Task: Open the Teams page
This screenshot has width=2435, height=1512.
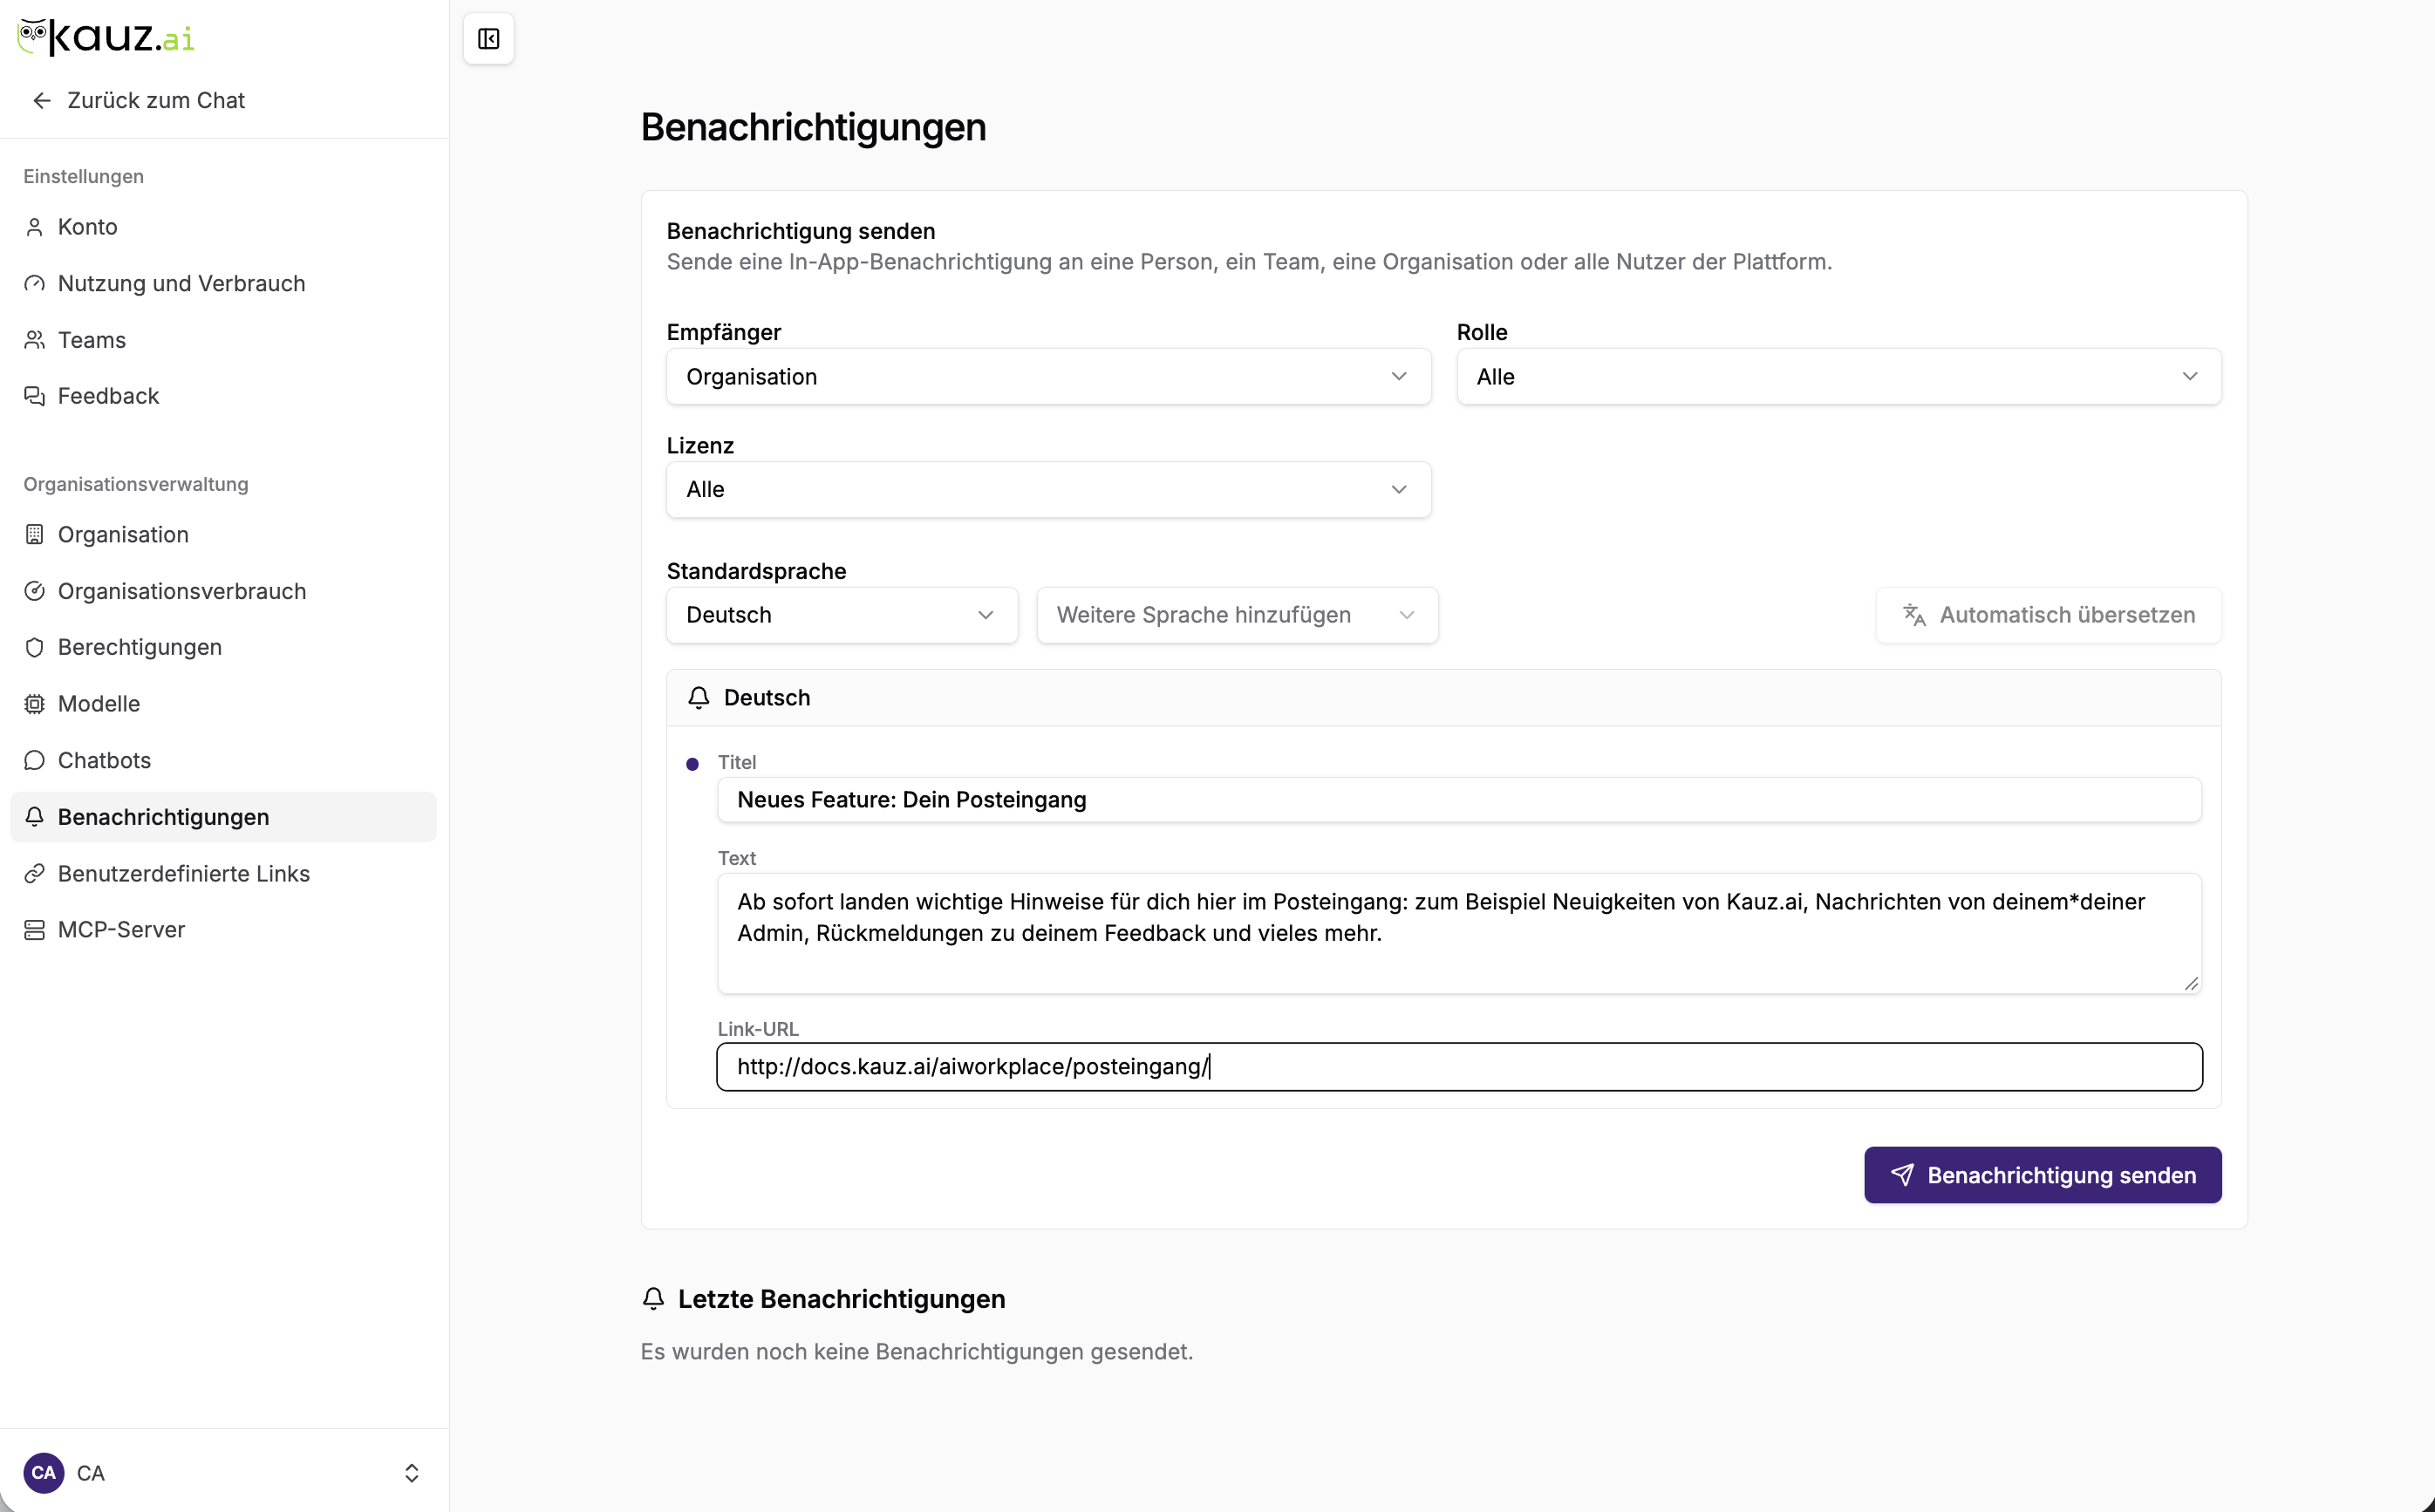Action: tap(223, 340)
